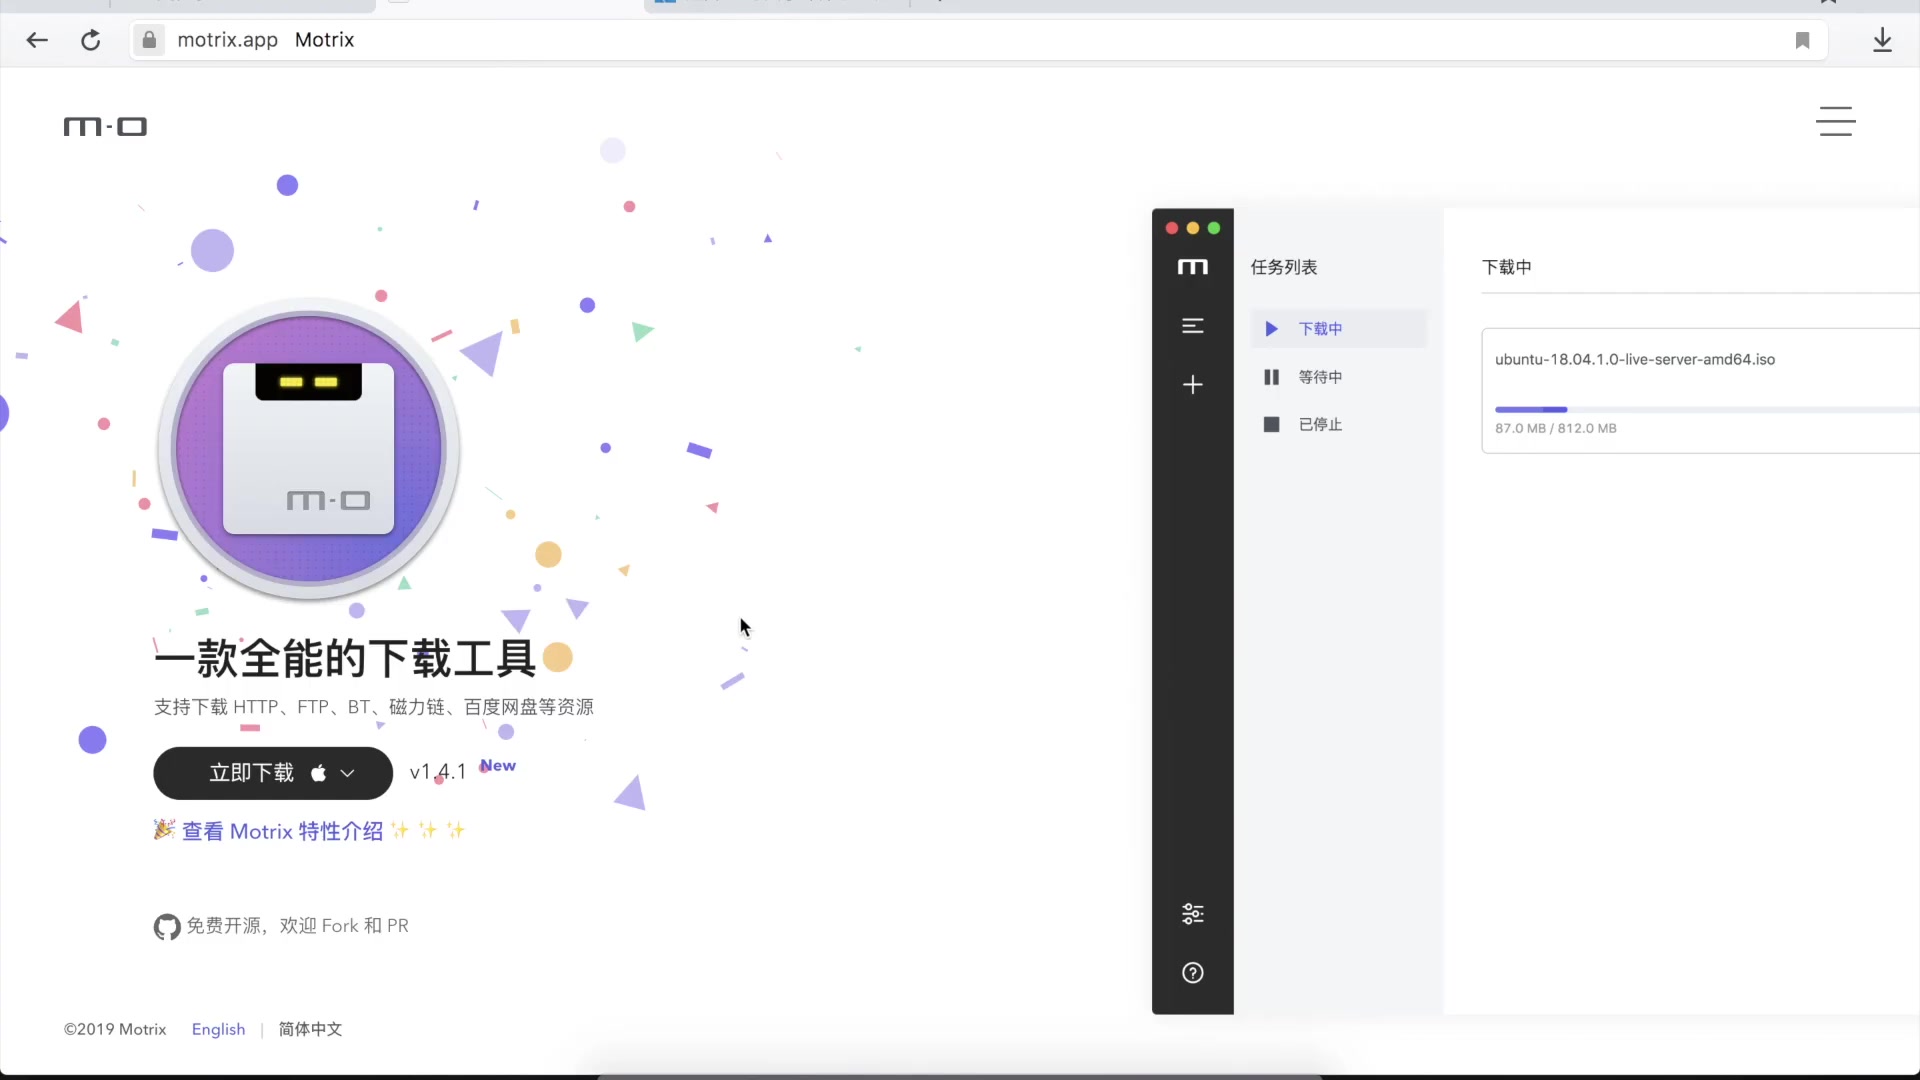The height and width of the screenshot is (1080, 1920).
Task: Click the address bar showing motrix.app
Action: tap(978, 40)
